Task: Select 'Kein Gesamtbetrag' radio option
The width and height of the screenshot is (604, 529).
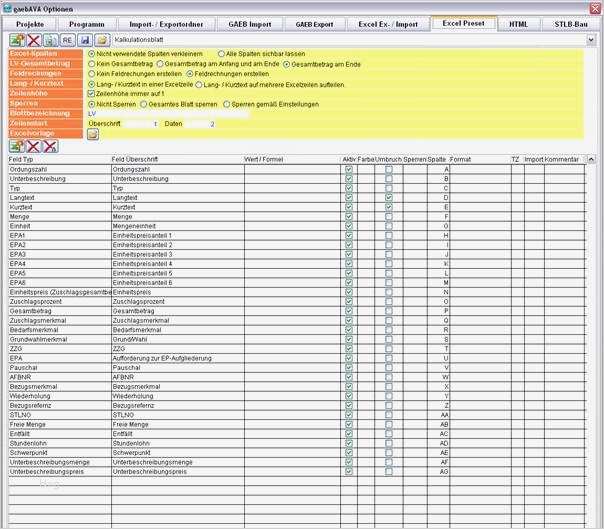Action: click(92, 64)
